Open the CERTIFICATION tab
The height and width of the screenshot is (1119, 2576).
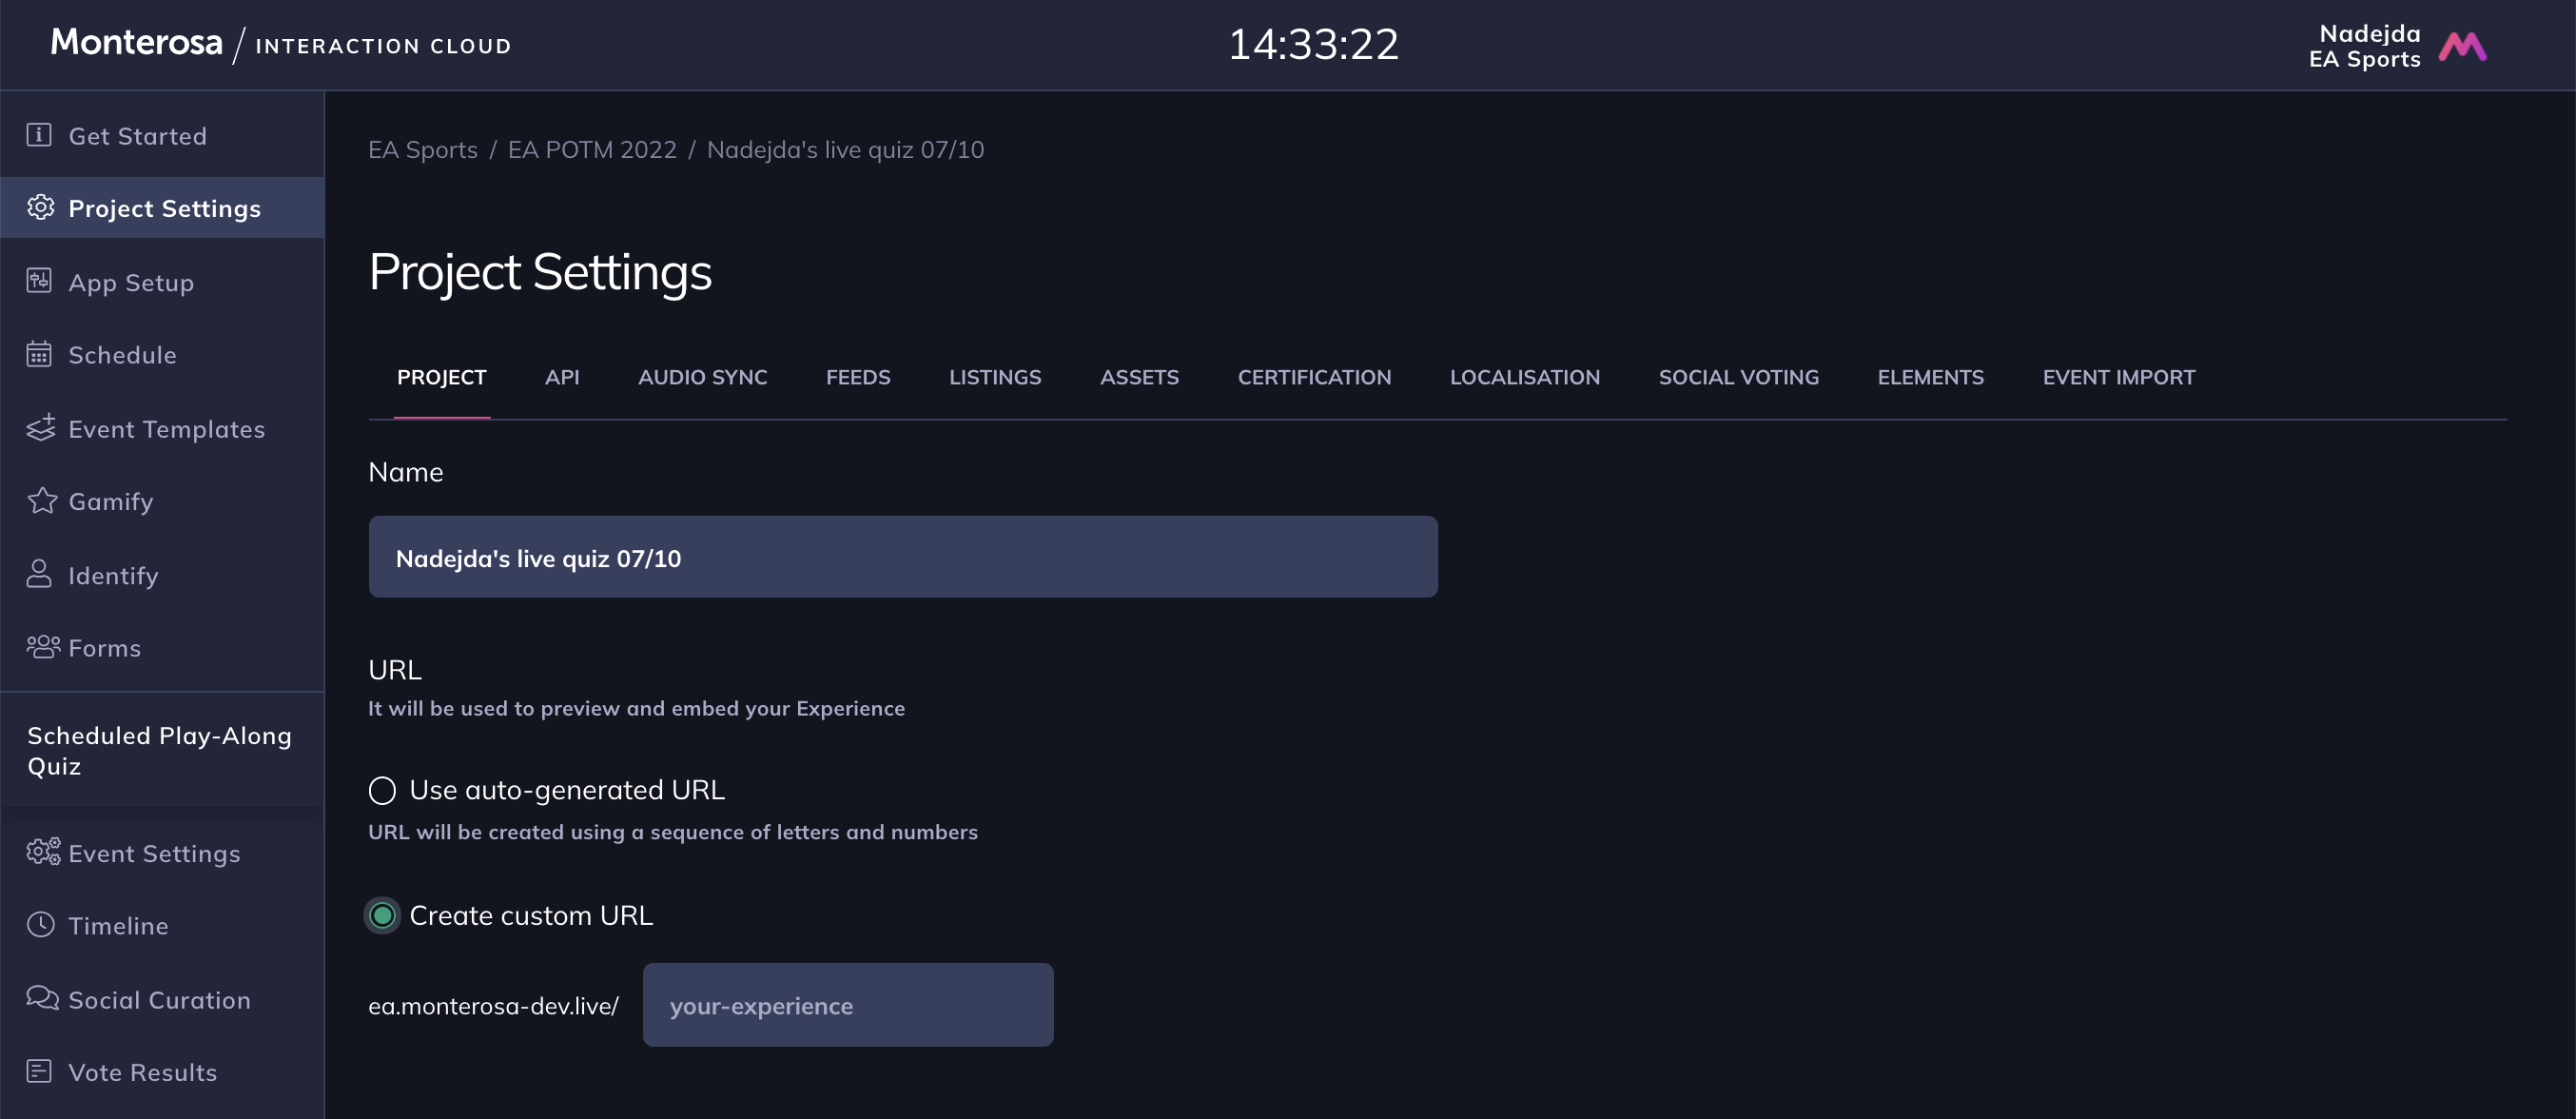[x=1314, y=377]
